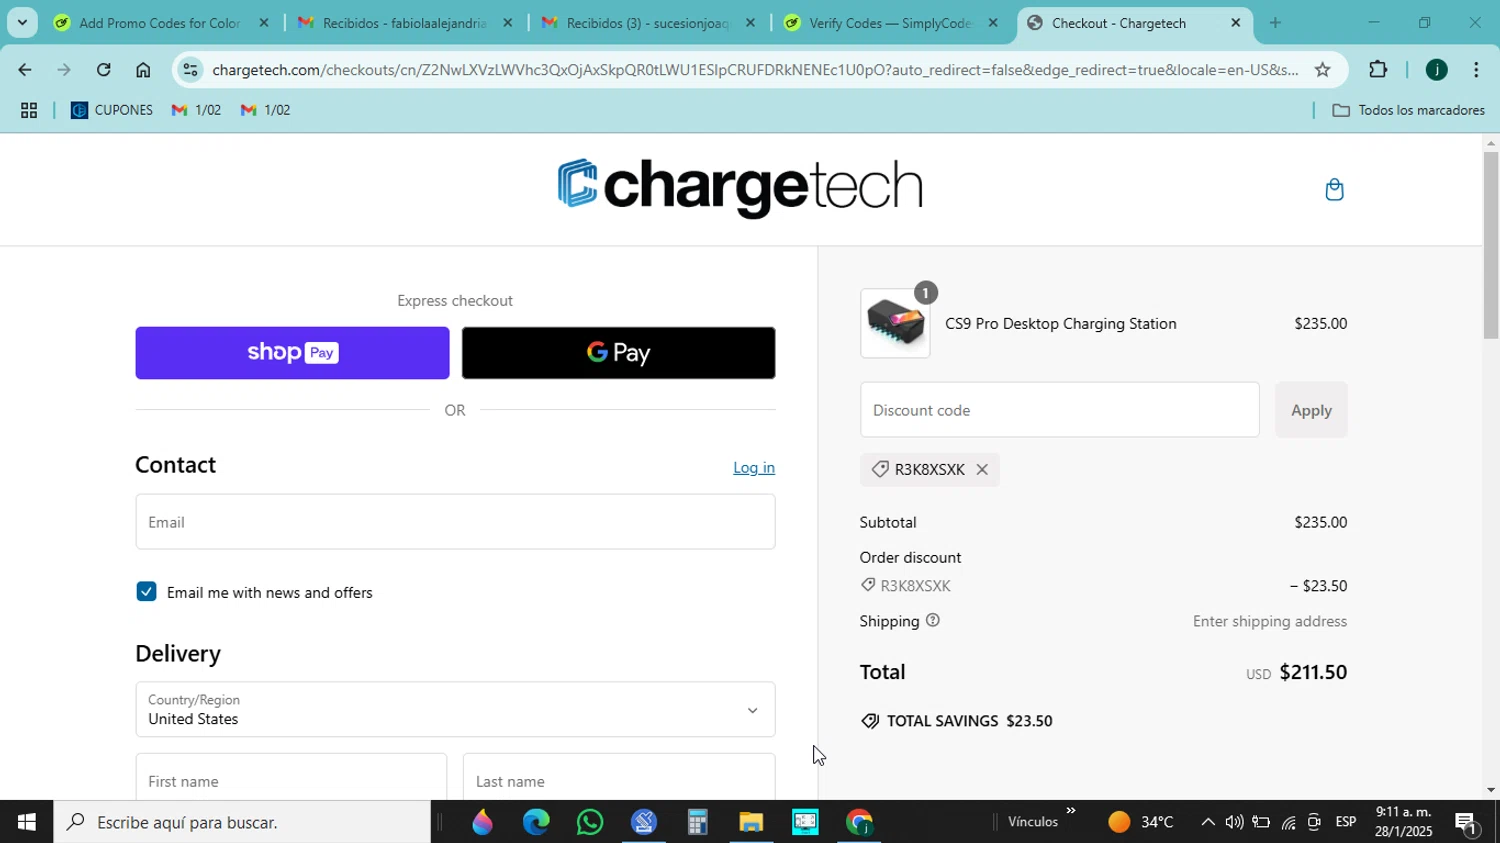Viewport: 1500px width, 843px height.
Task: Reload the checkout page
Action: pyautogui.click(x=103, y=70)
